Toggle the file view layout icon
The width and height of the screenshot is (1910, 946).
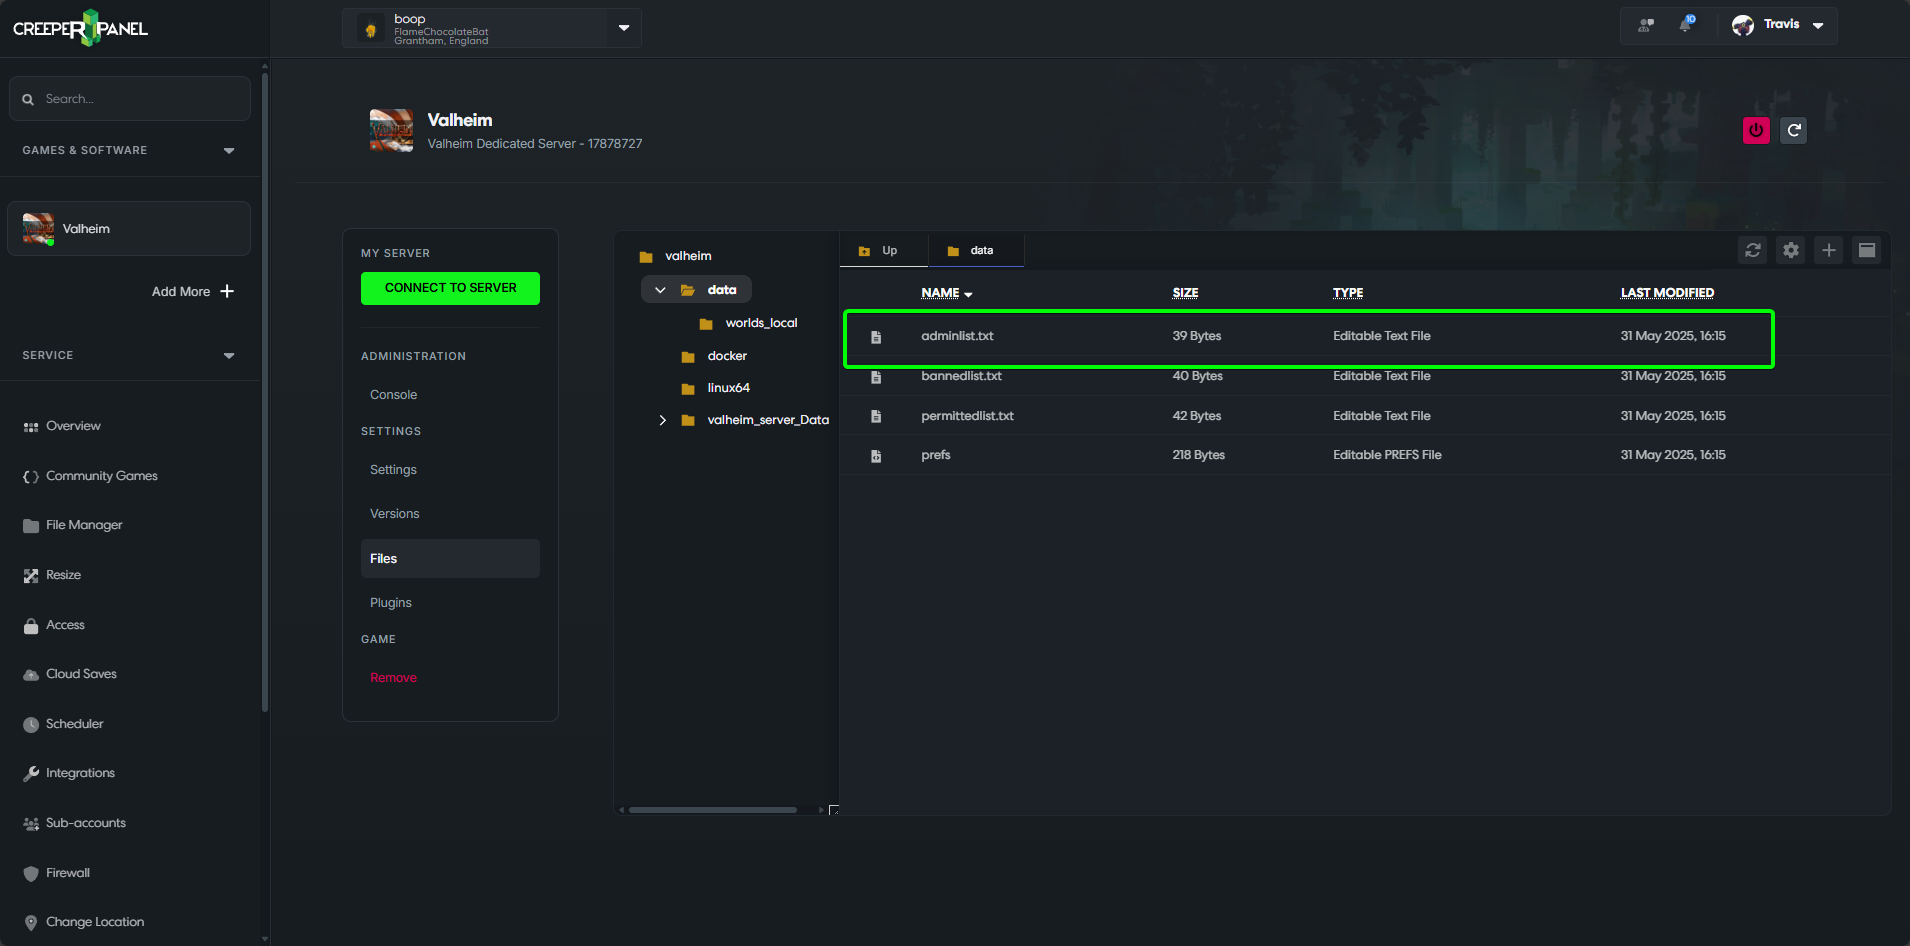pos(1867,251)
